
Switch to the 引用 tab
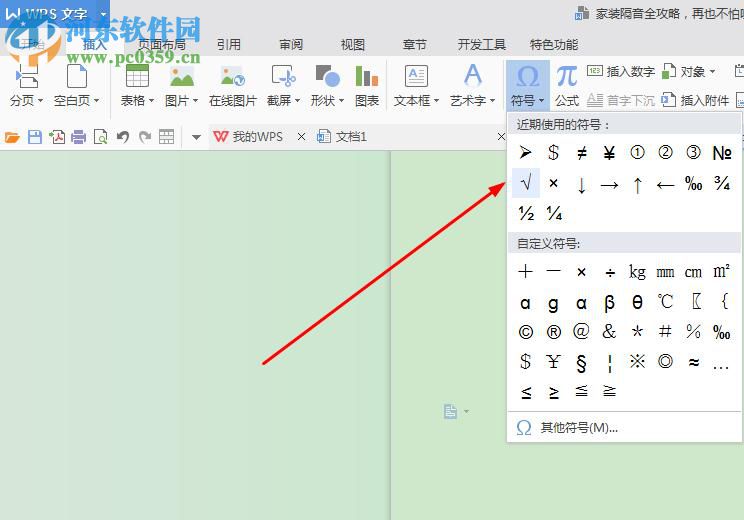(229, 45)
